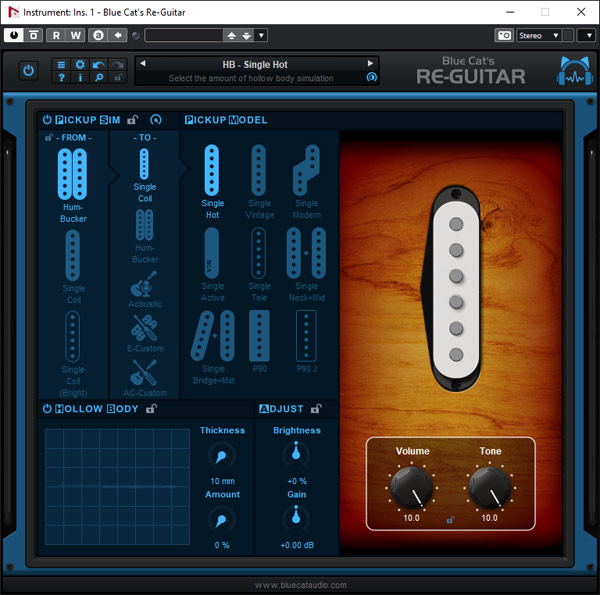Select the Single Vintage pickup model

pyautogui.click(x=259, y=171)
